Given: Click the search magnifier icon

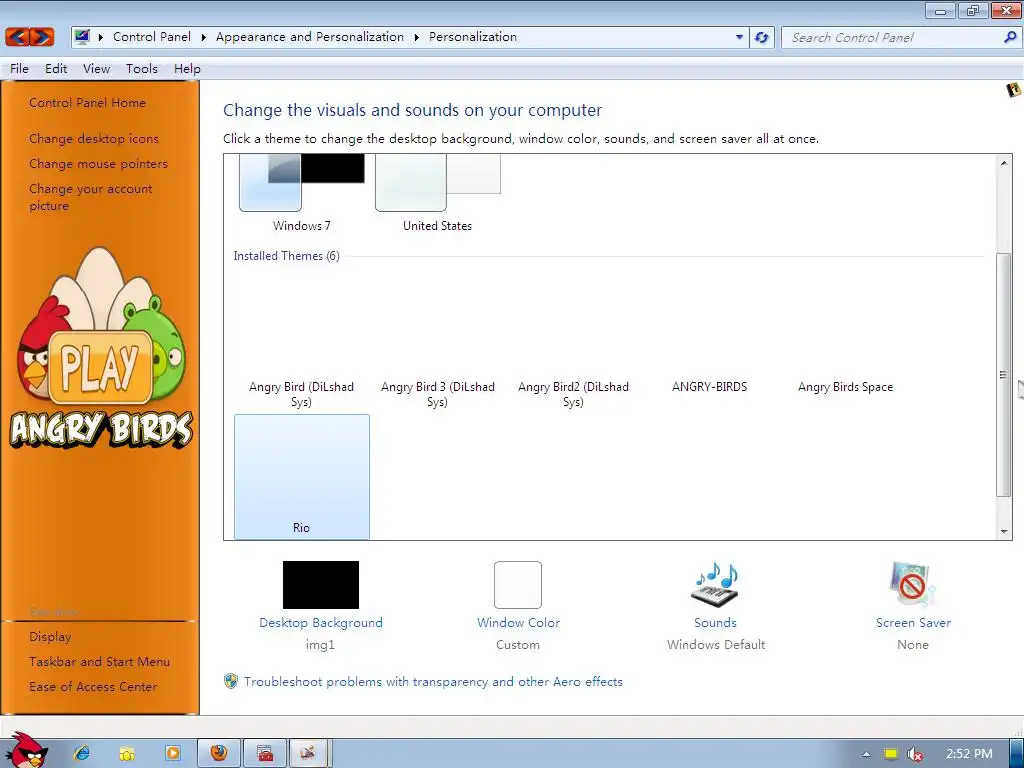Looking at the screenshot, I should coord(1009,37).
